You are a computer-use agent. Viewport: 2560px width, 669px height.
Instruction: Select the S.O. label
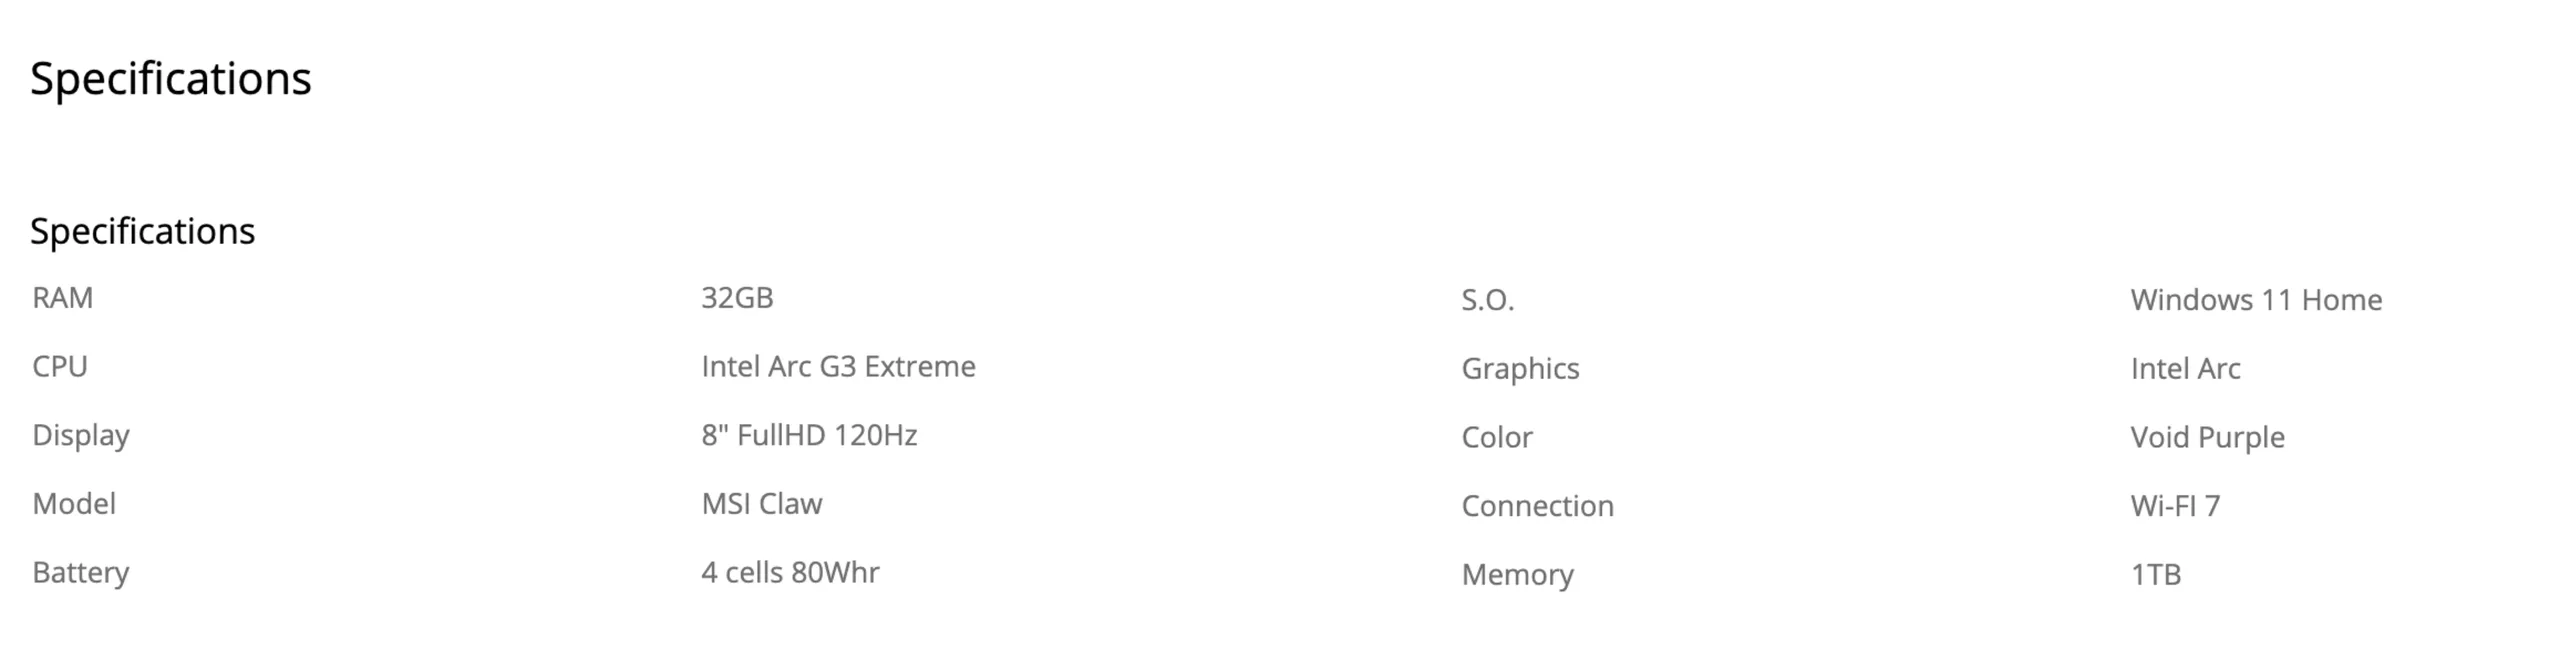1488,300
